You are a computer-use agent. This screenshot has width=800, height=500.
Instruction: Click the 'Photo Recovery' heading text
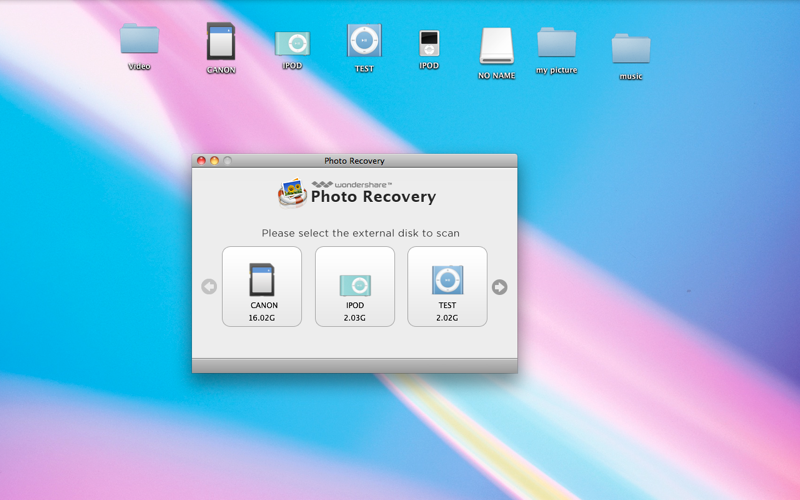373,197
